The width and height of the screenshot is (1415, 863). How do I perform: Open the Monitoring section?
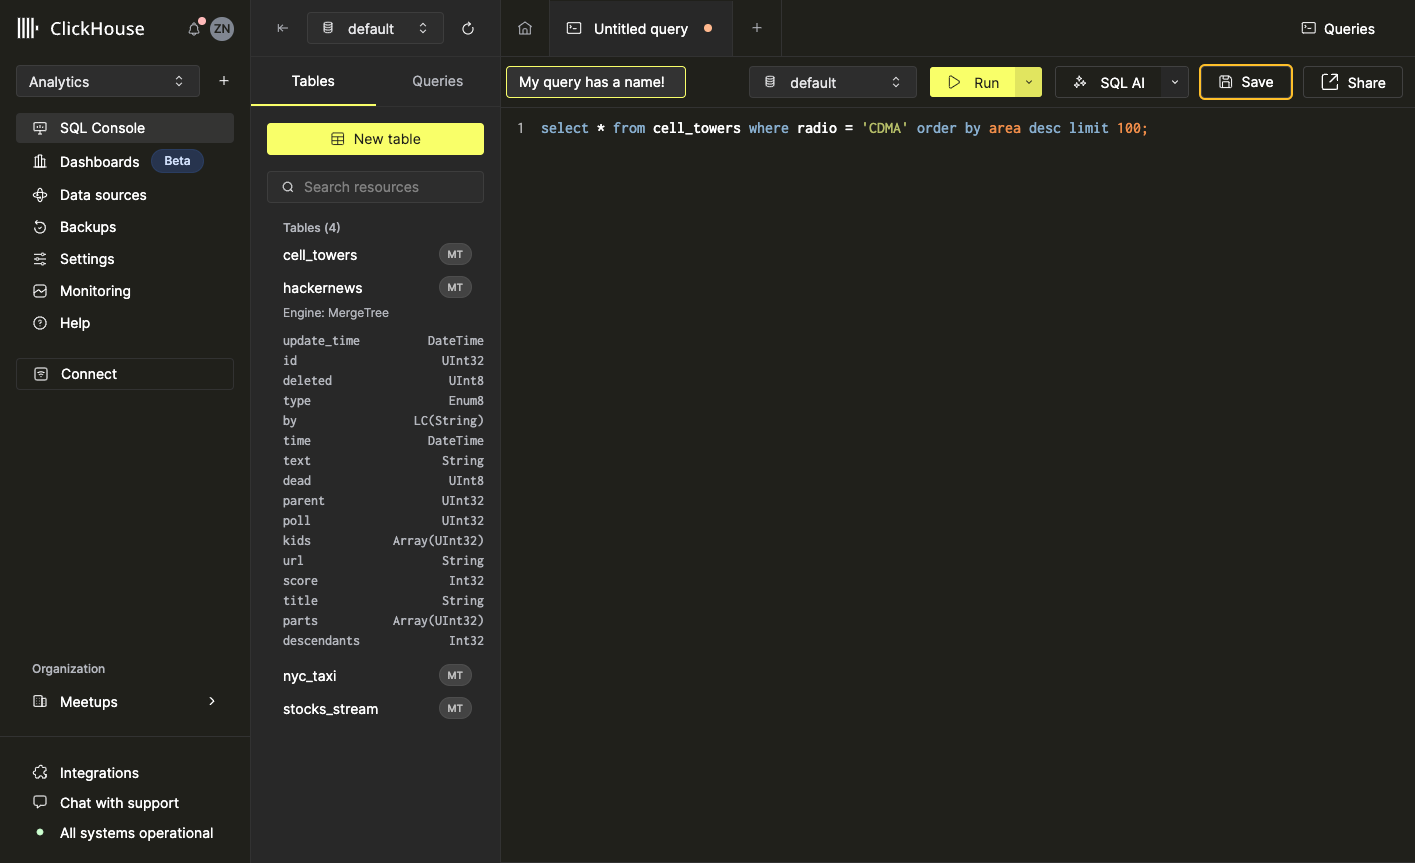[95, 291]
